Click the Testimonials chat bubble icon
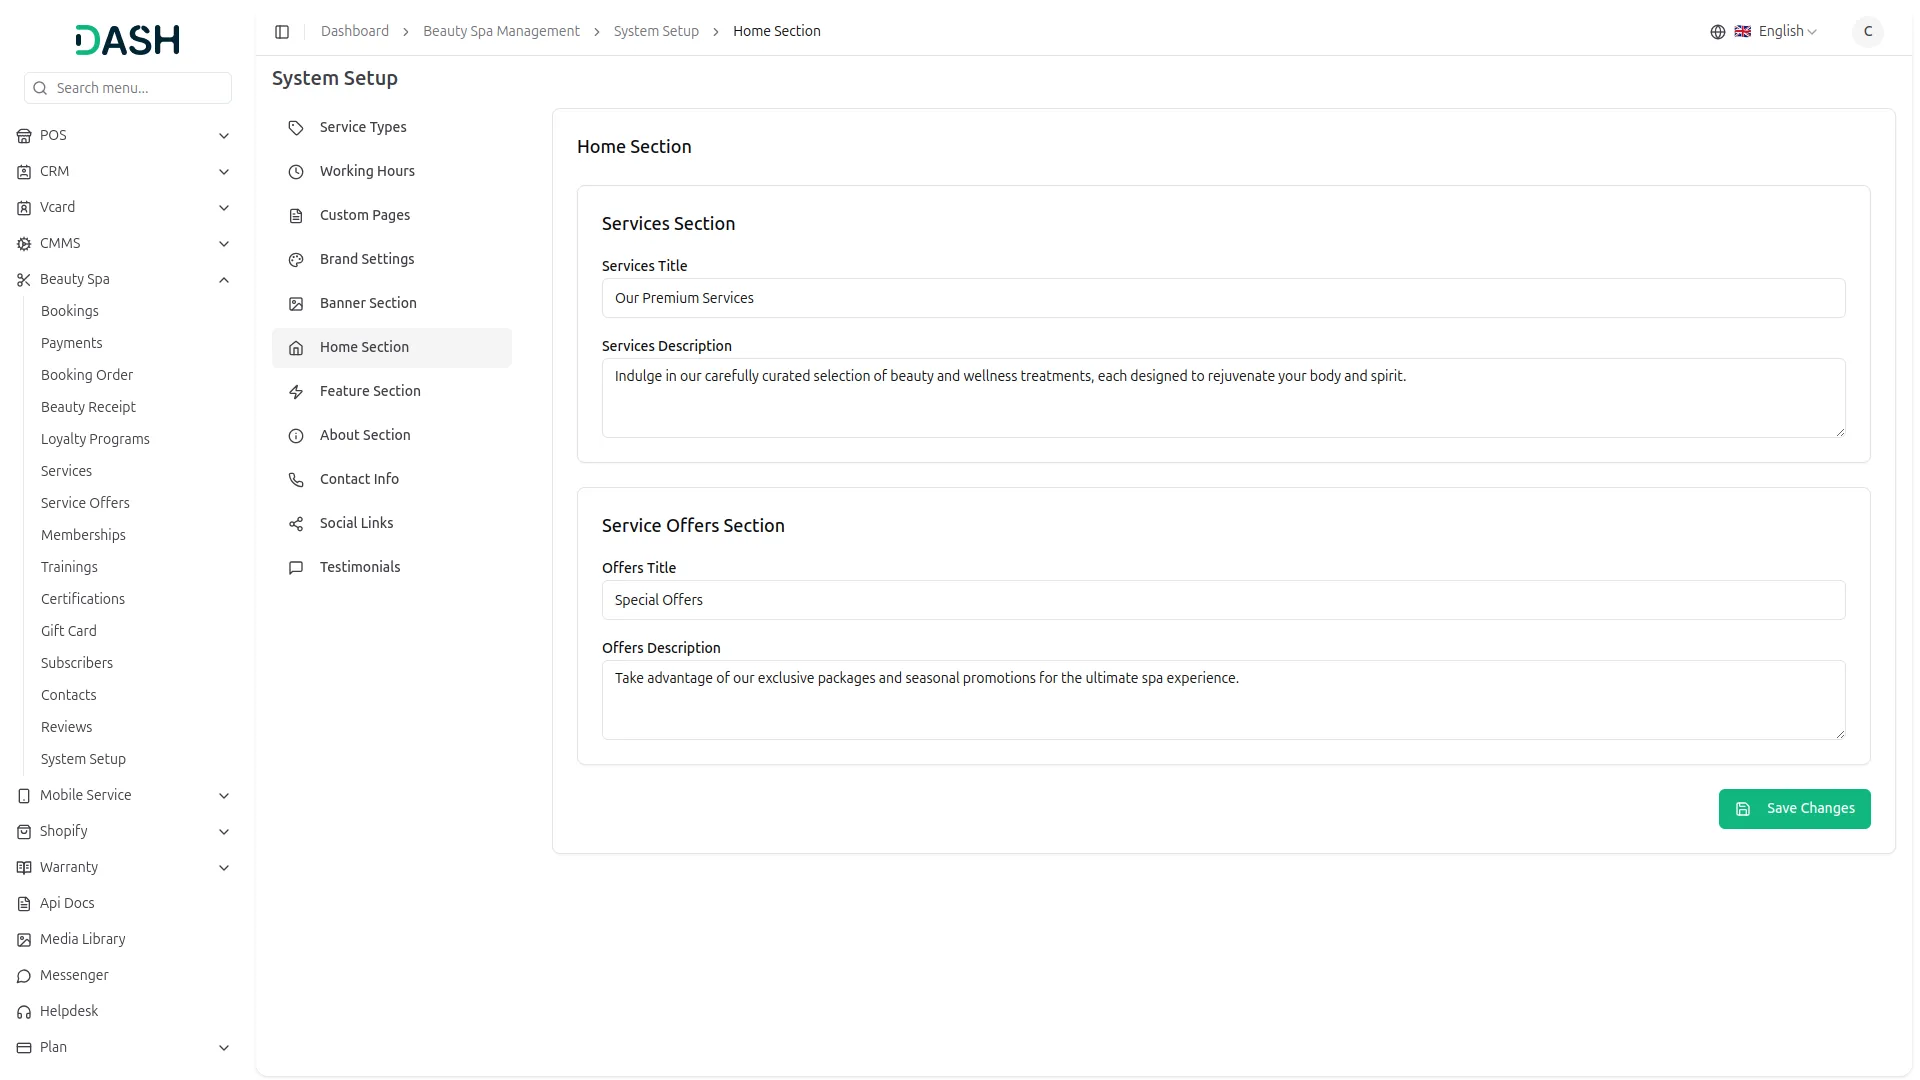Viewport: 1920px width, 1080px height. 296,568
